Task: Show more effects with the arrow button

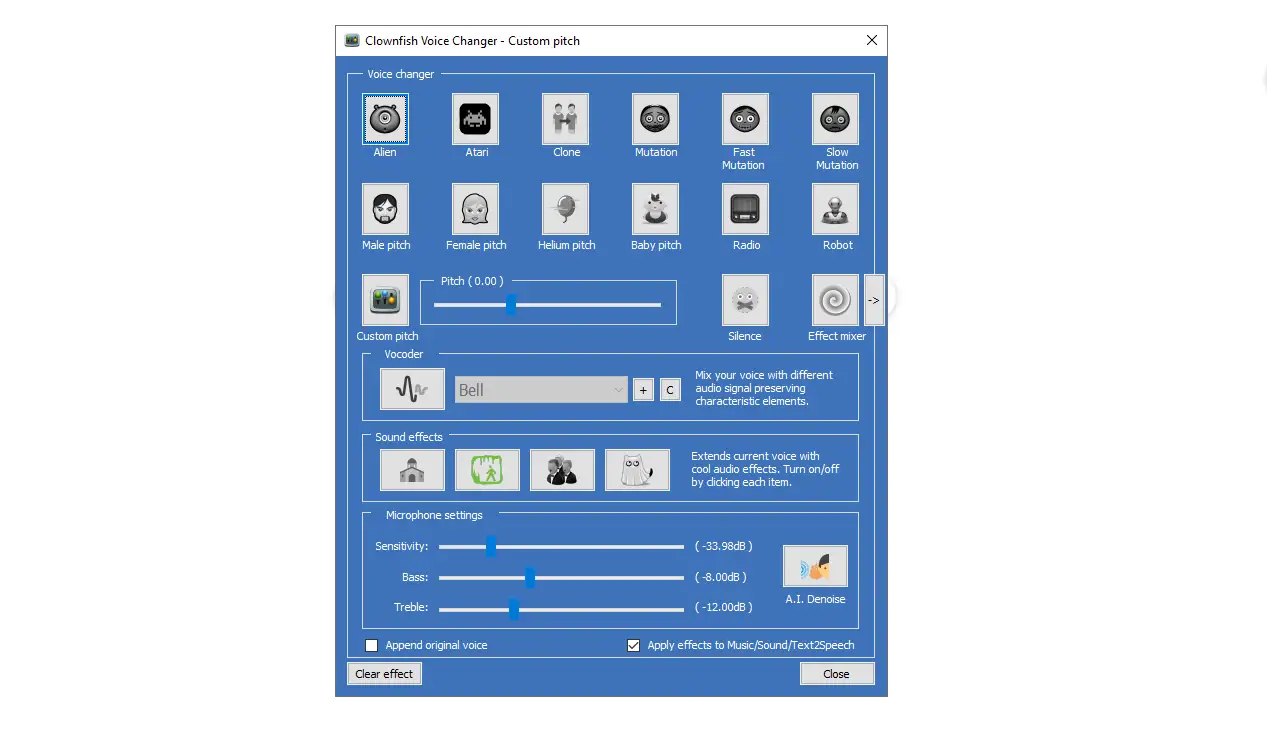Action: coord(874,300)
